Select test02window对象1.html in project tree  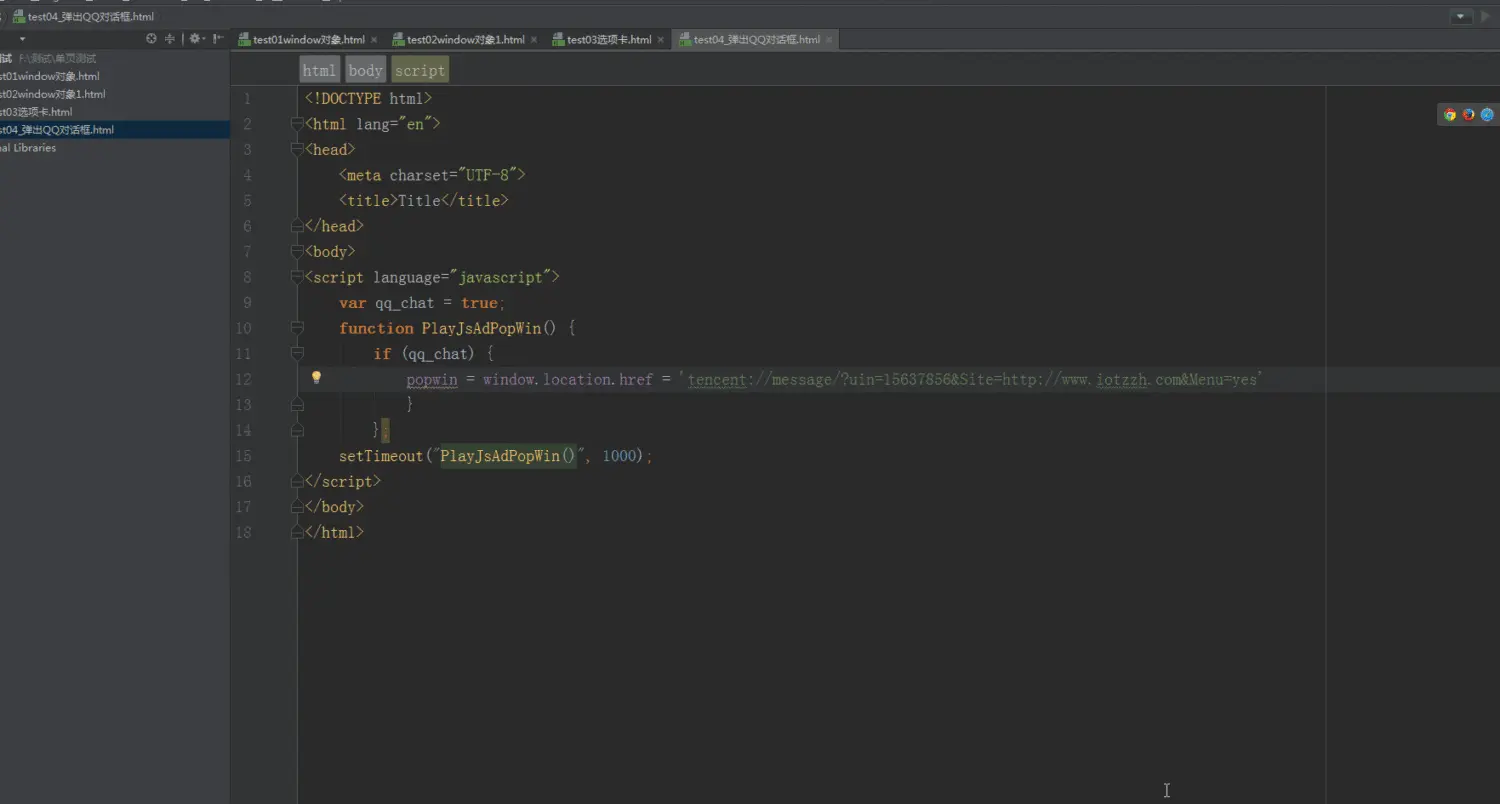pos(52,94)
